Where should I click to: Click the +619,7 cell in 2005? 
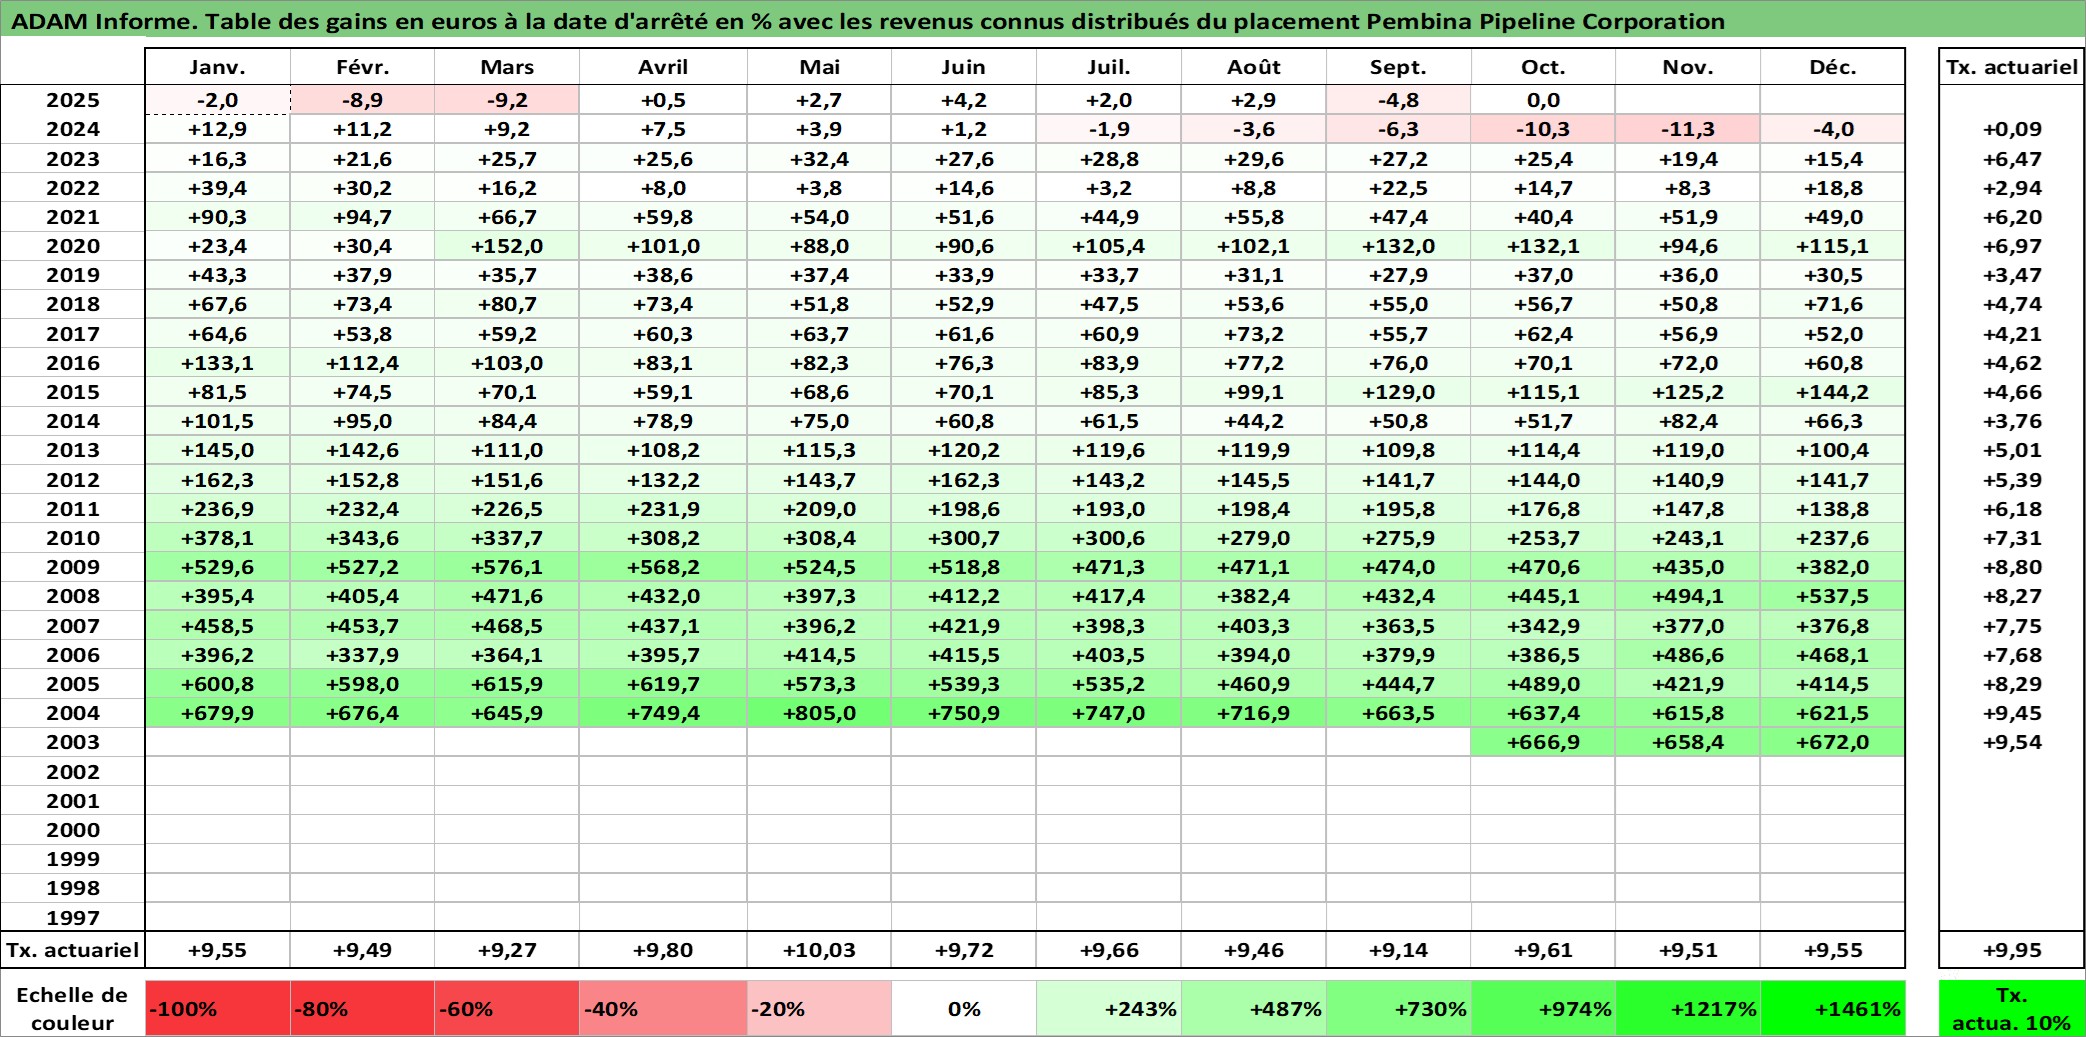point(663,684)
